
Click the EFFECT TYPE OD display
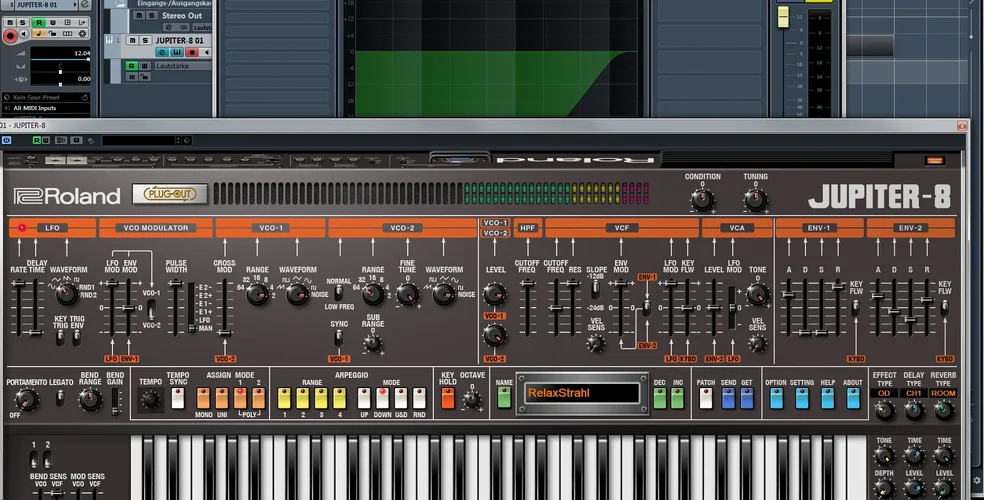click(884, 393)
